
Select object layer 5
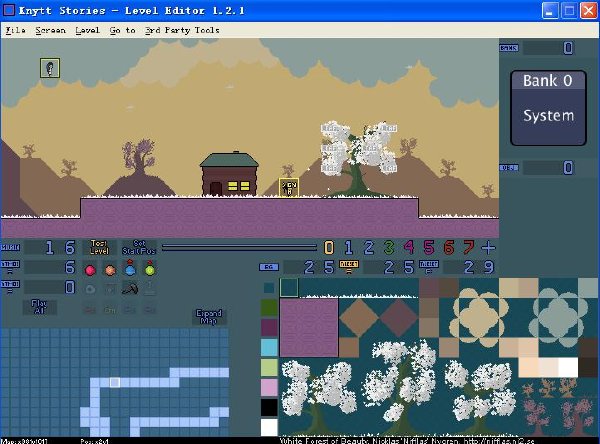click(x=429, y=248)
